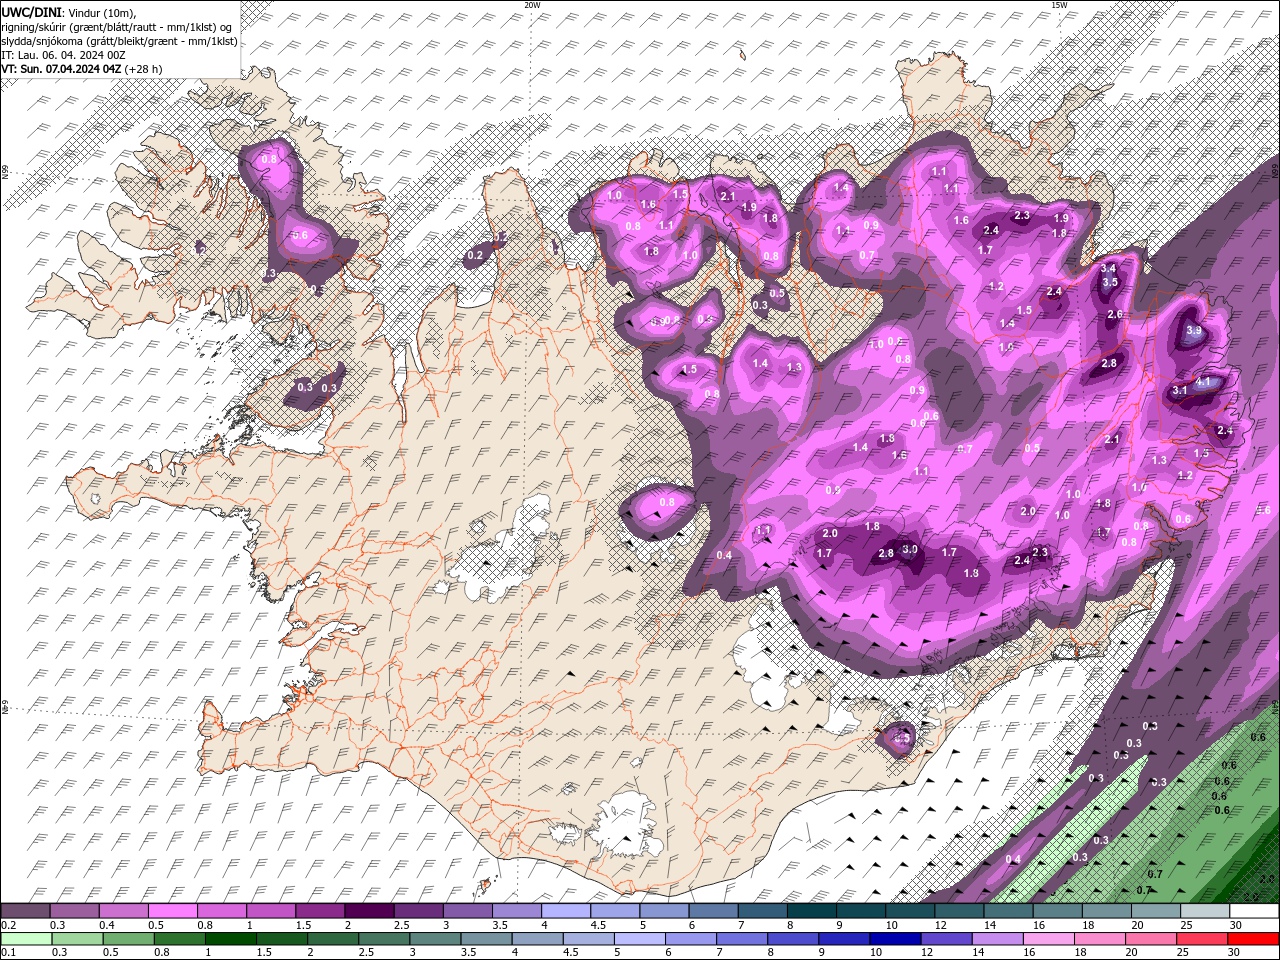Click the 3.4 snowfall value in the northeast
The width and height of the screenshot is (1280, 960).
point(1108,268)
